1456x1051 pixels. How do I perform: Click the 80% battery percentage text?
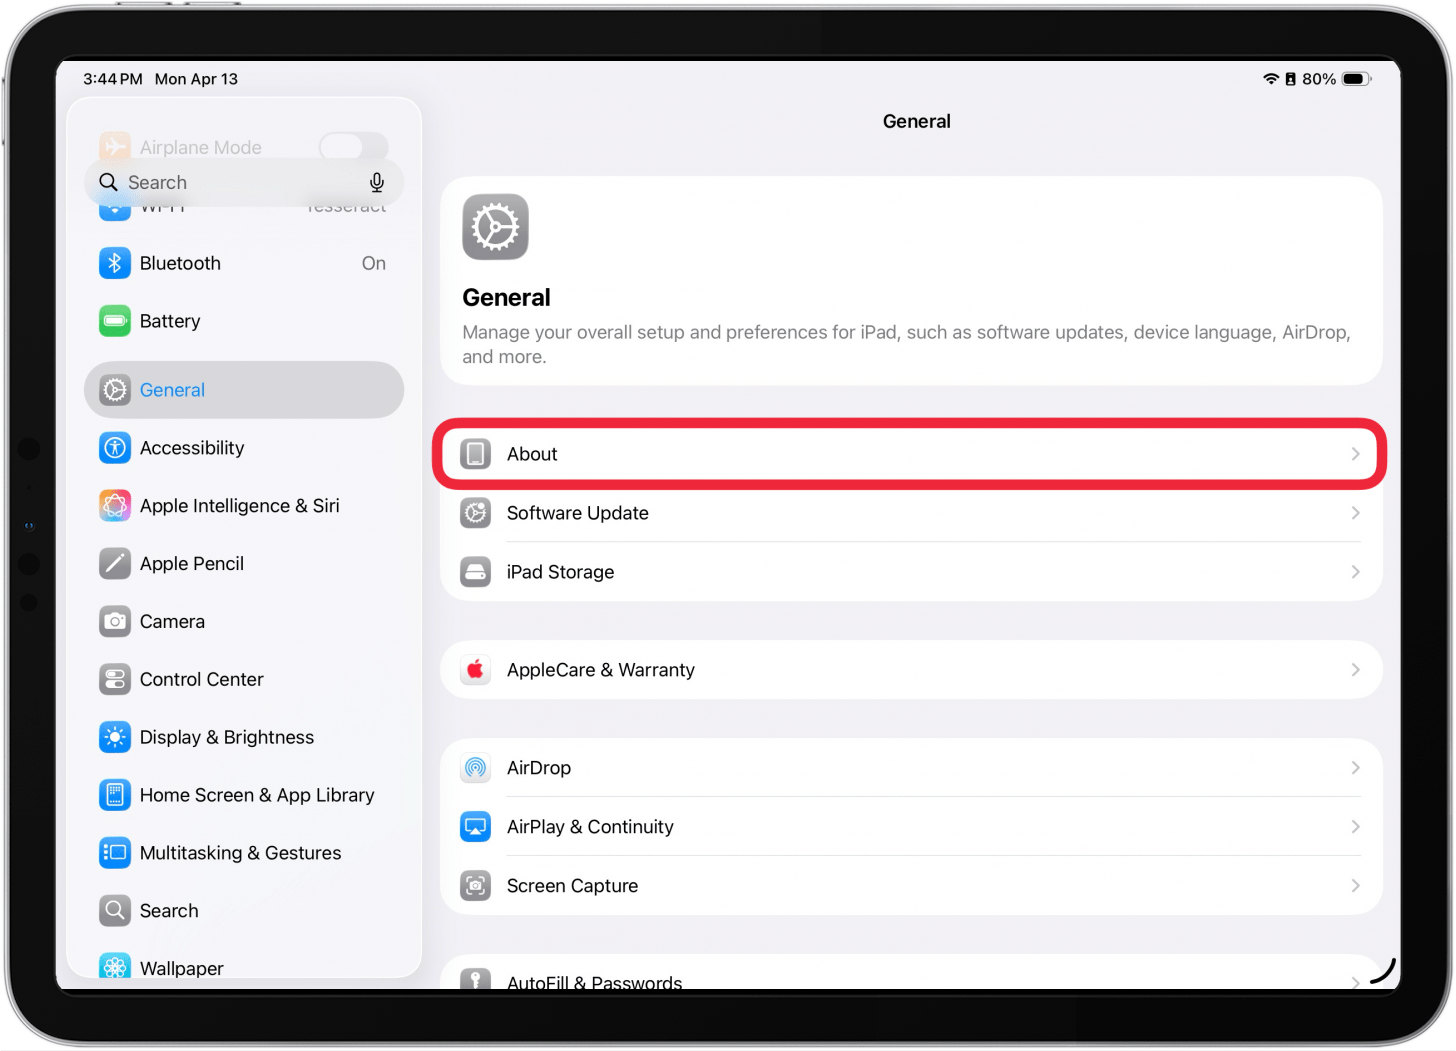pos(1319,79)
